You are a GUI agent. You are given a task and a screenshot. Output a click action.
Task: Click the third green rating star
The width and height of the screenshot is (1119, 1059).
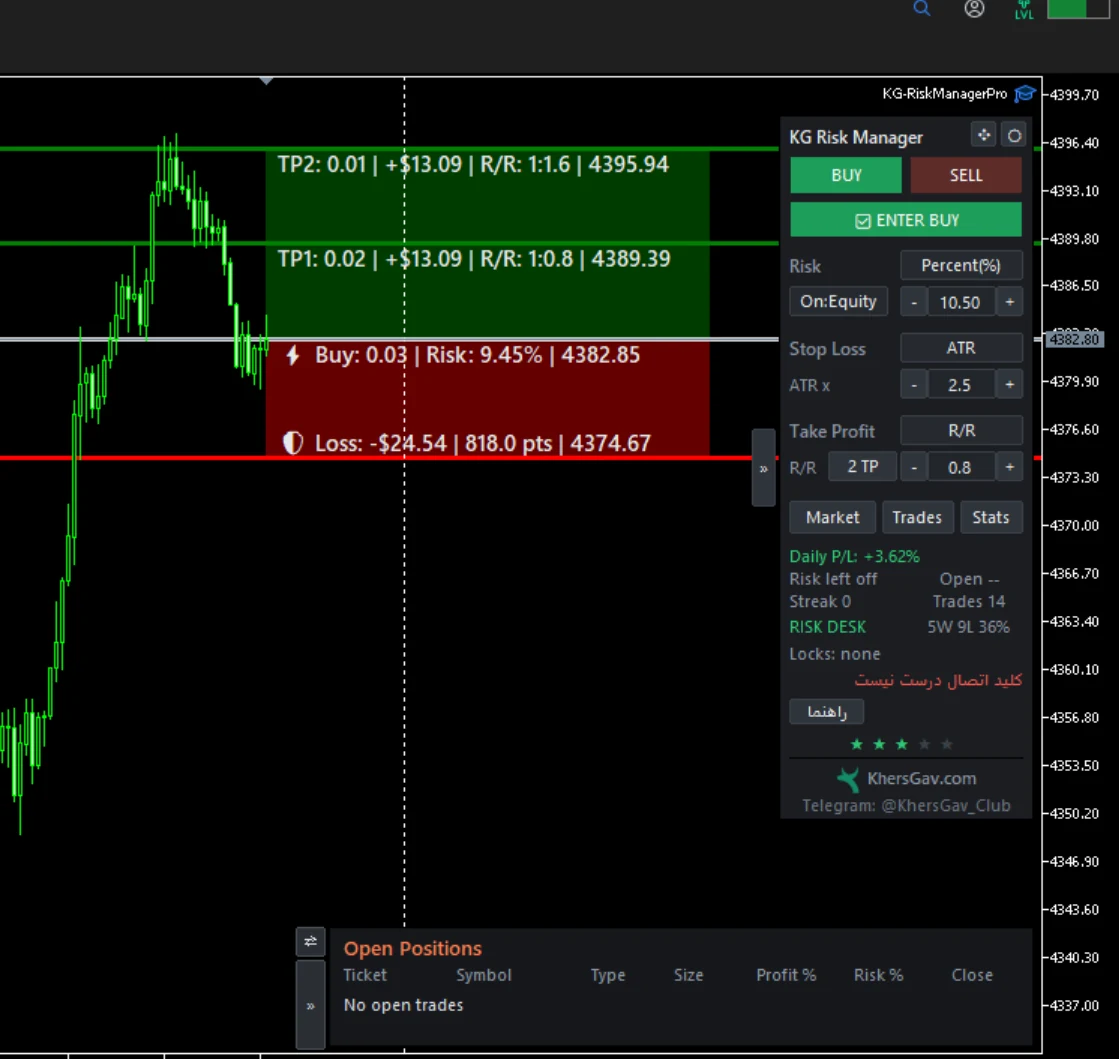click(x=902, y=744)
